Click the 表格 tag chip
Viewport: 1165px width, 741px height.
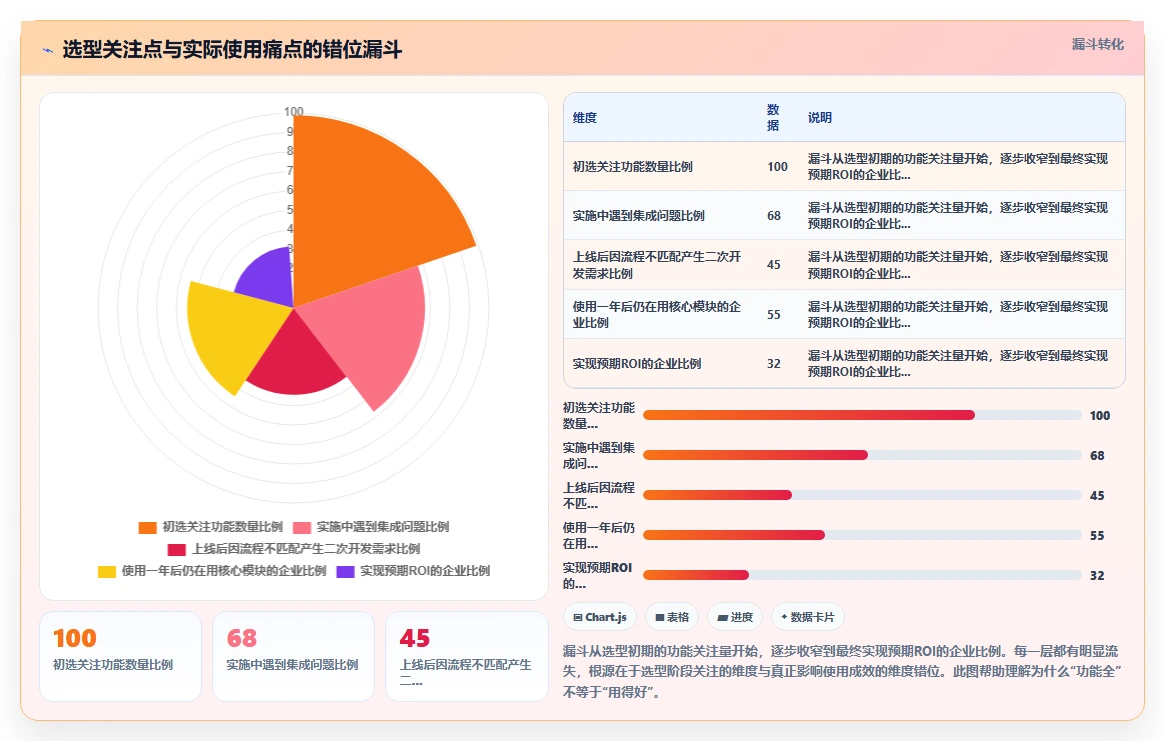[672, 617]
